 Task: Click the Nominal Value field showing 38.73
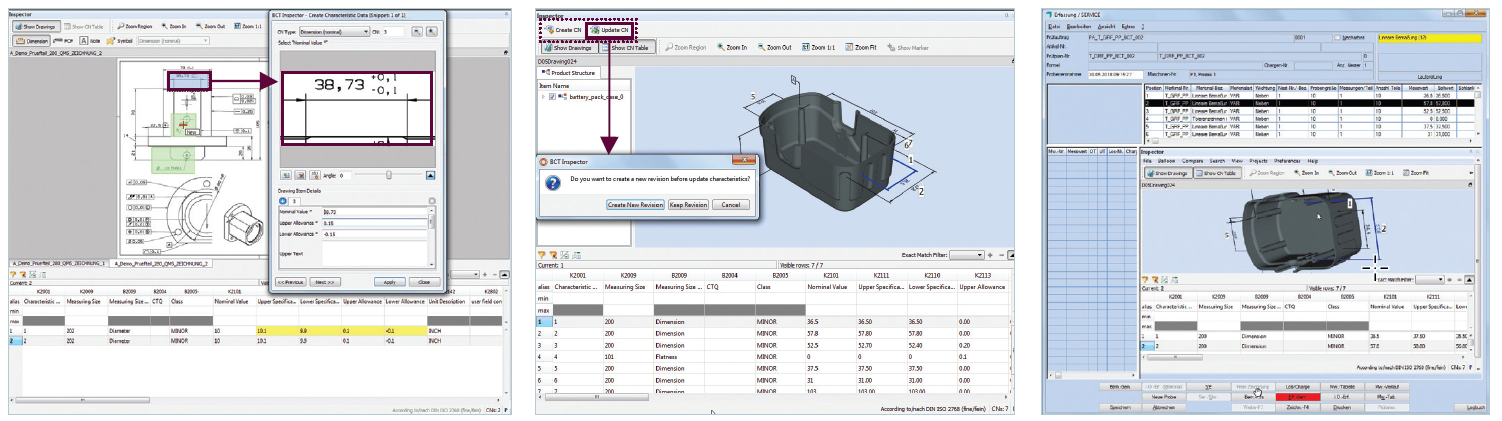tap(375, 212)
